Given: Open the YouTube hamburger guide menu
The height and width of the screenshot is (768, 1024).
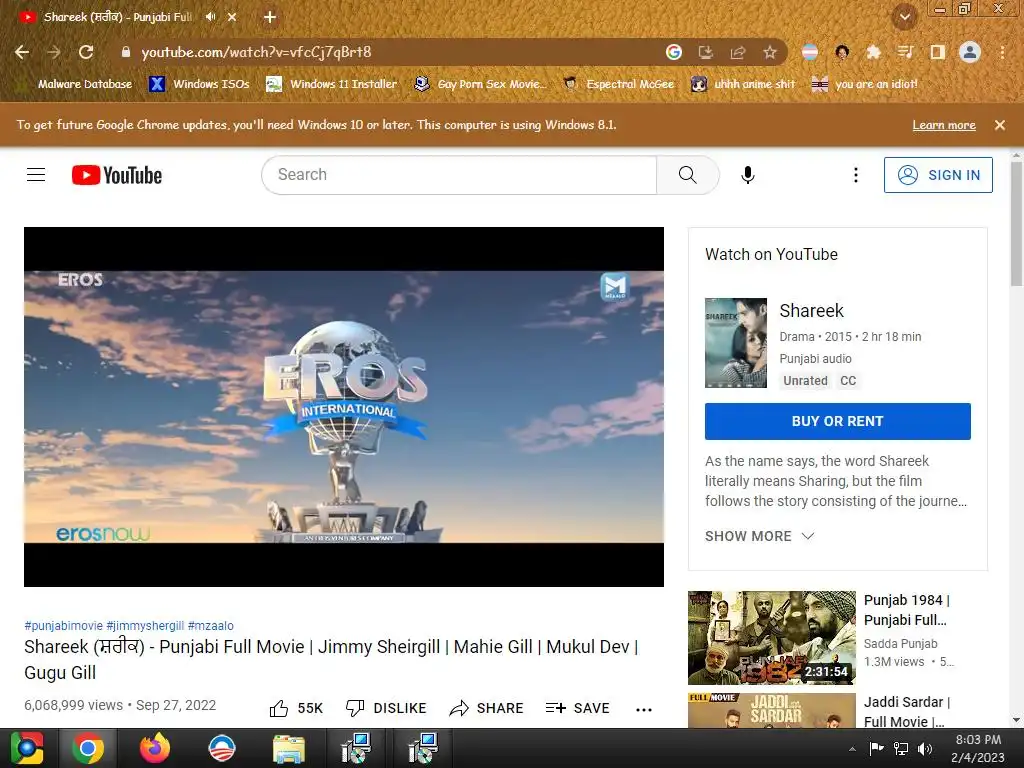Looking at the screenshot, I should [36, 175].
